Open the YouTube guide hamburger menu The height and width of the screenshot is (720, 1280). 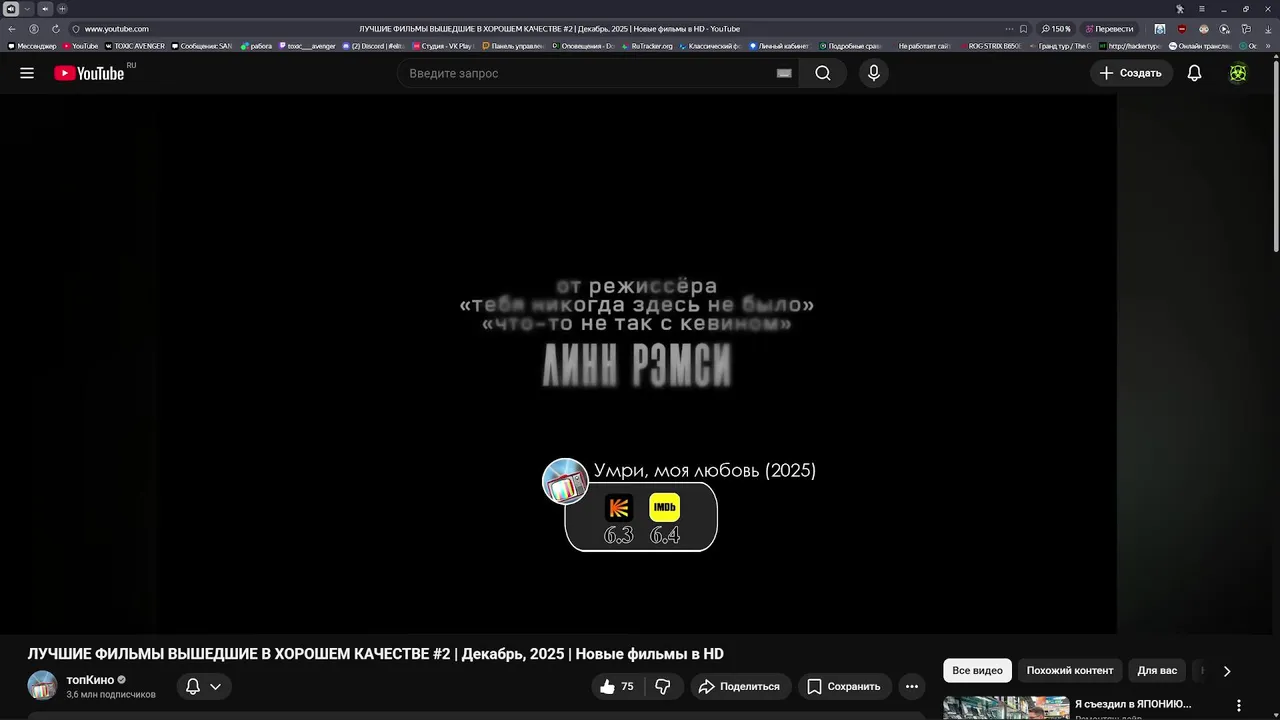point(27,73)
